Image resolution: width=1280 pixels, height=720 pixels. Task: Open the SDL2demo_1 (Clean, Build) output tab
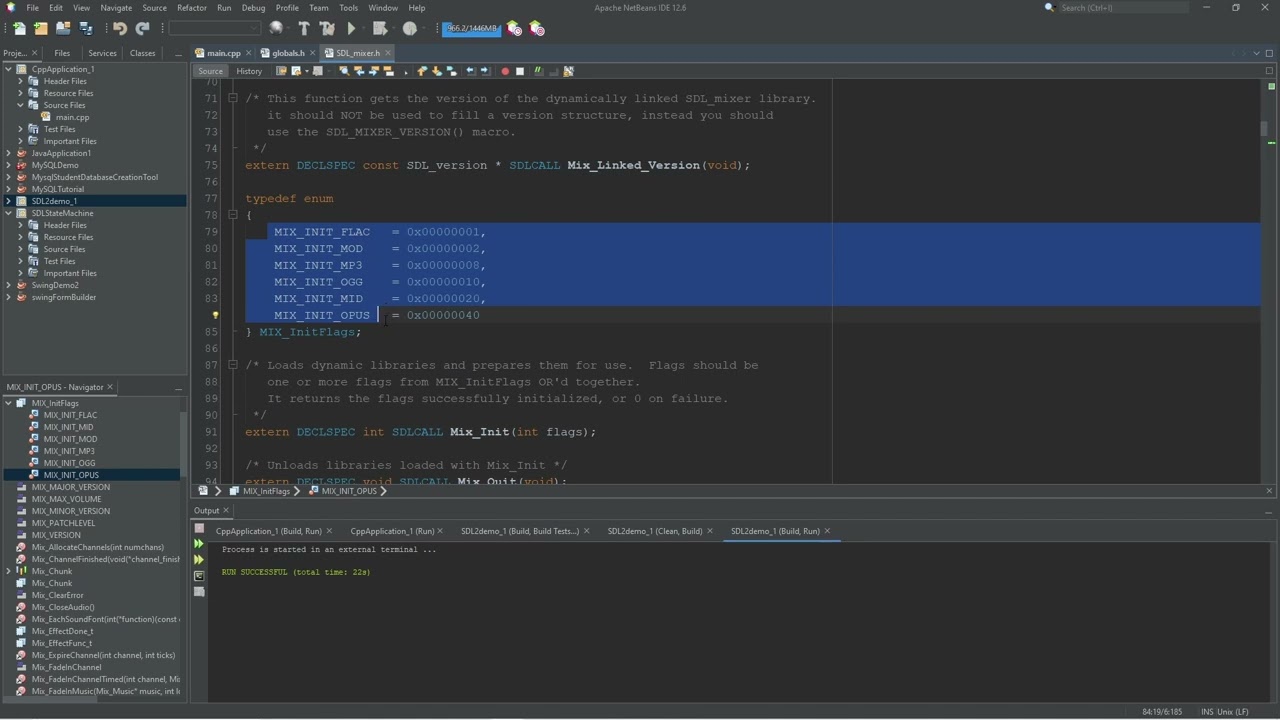655,531
